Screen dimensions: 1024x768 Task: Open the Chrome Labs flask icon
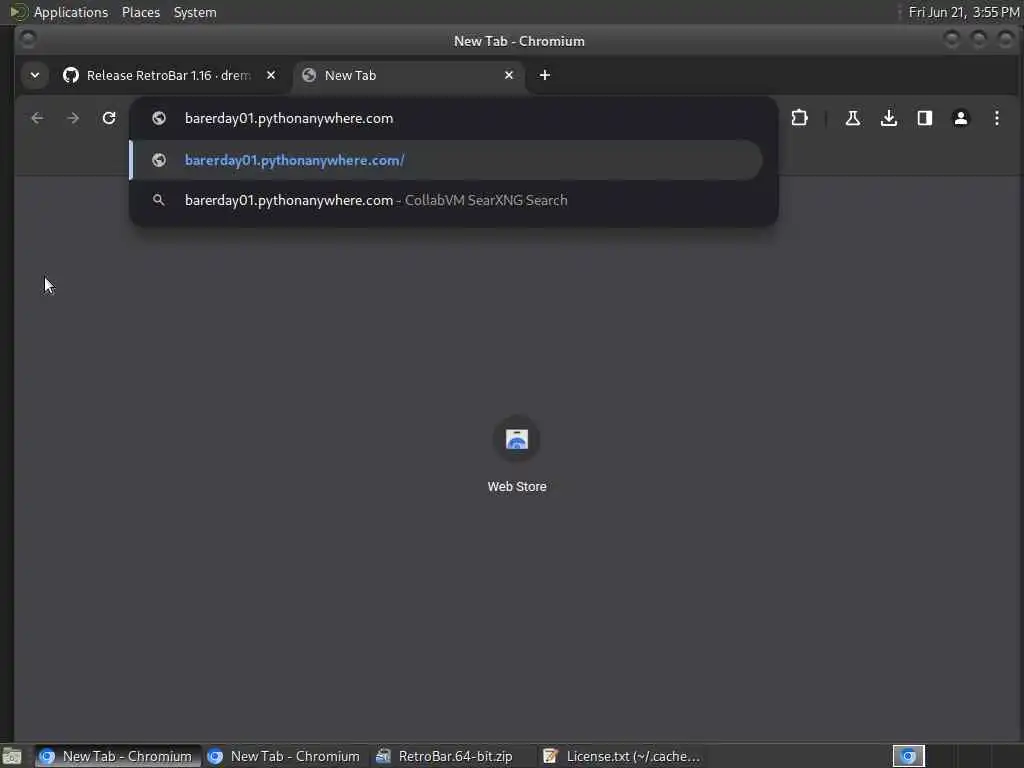pos(852,118)
